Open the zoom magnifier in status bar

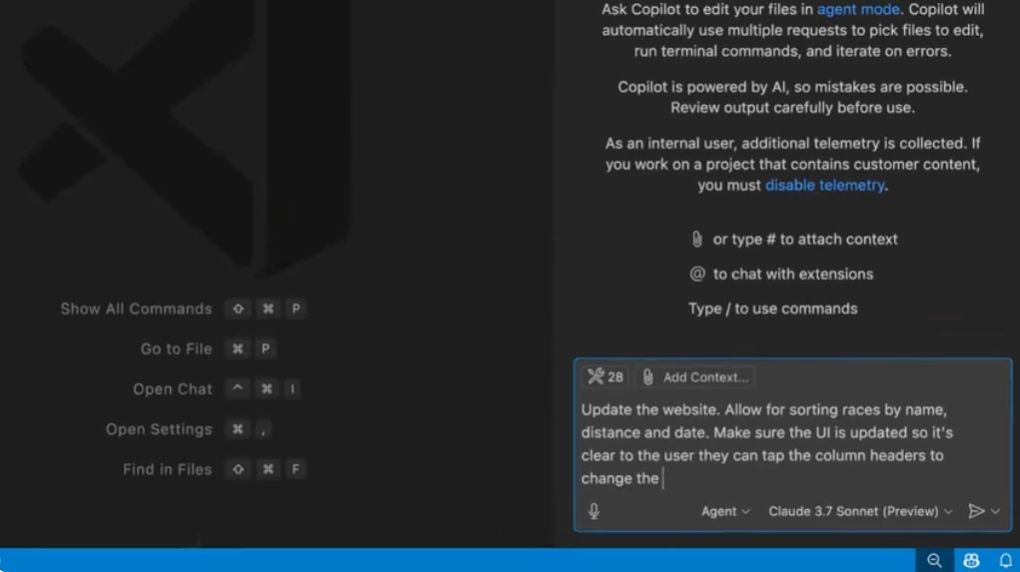click(934, 560)
